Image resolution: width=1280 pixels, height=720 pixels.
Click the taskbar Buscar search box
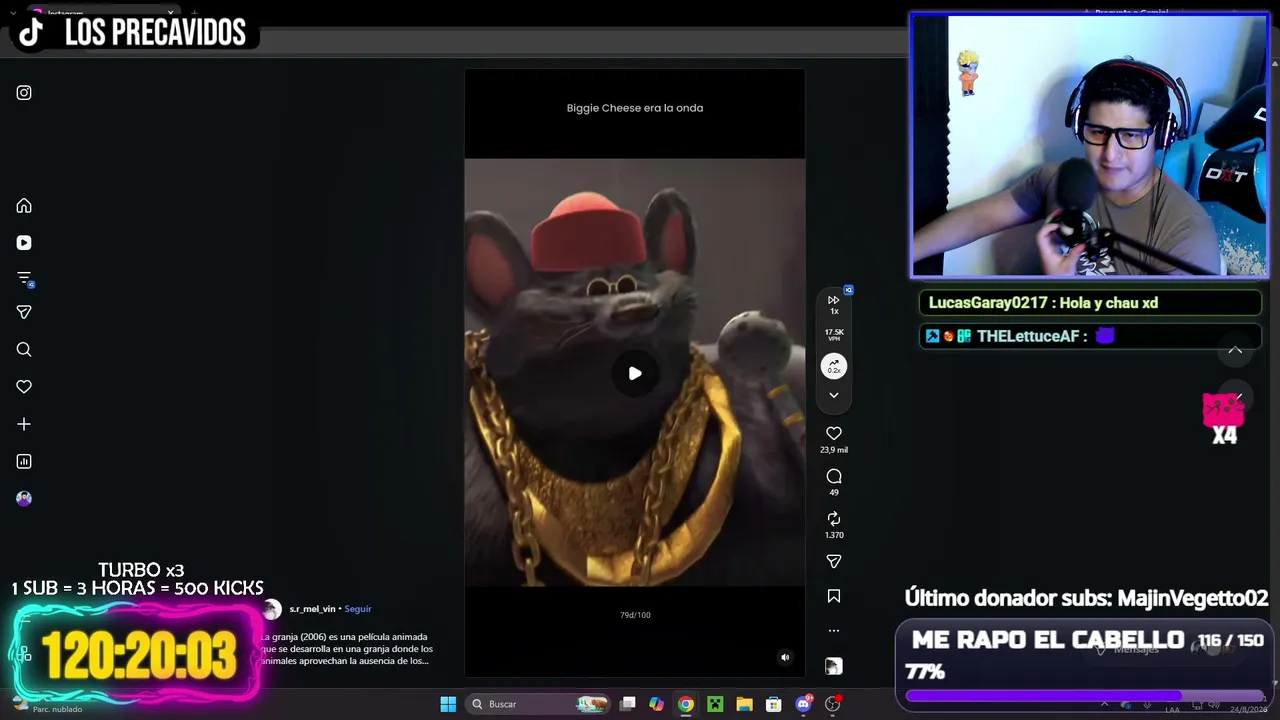pyautogui.click(x=540, y=704)
